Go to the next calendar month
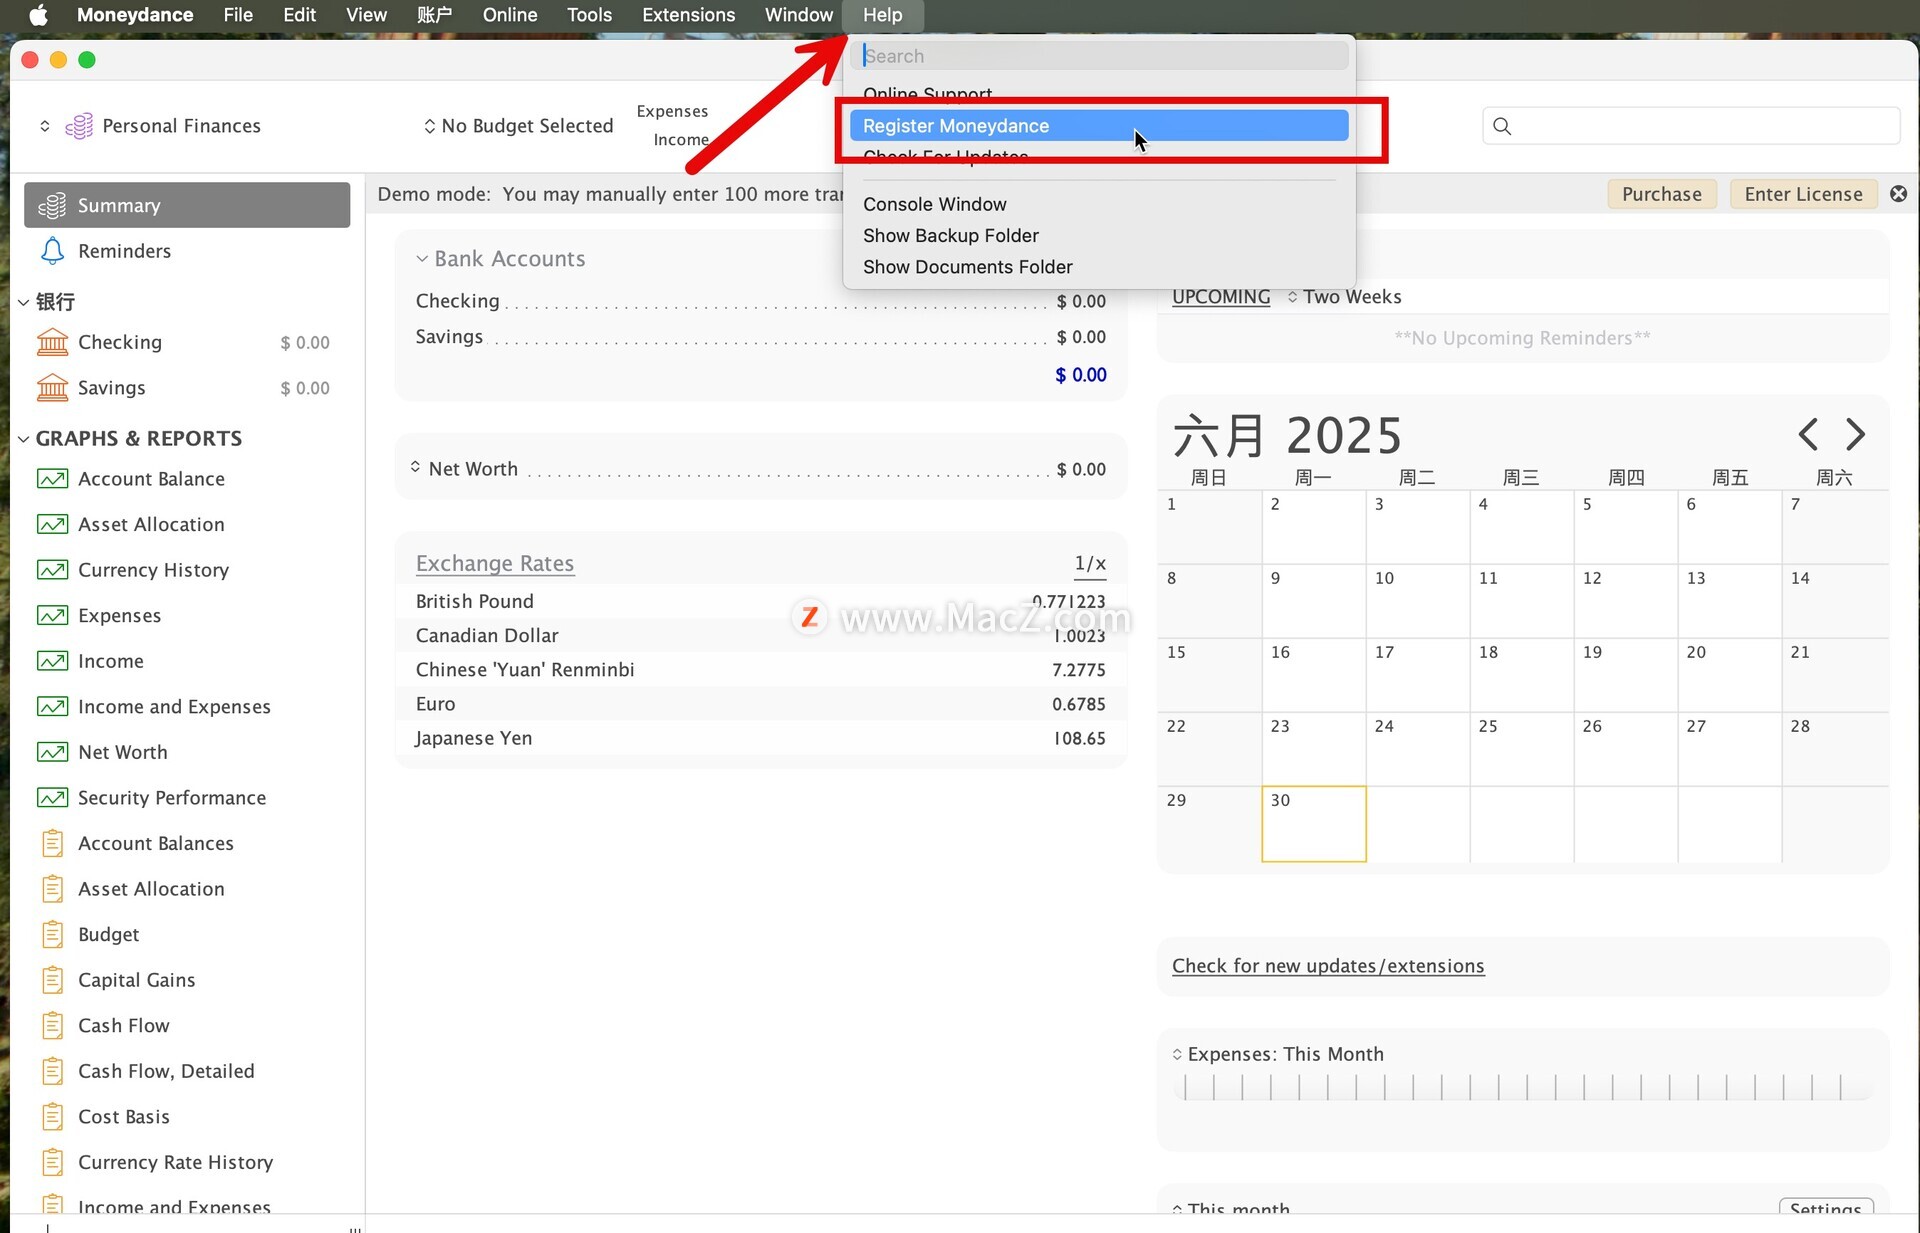The width and height of the screenshot is (1920, 1233). pos(1856,434)
